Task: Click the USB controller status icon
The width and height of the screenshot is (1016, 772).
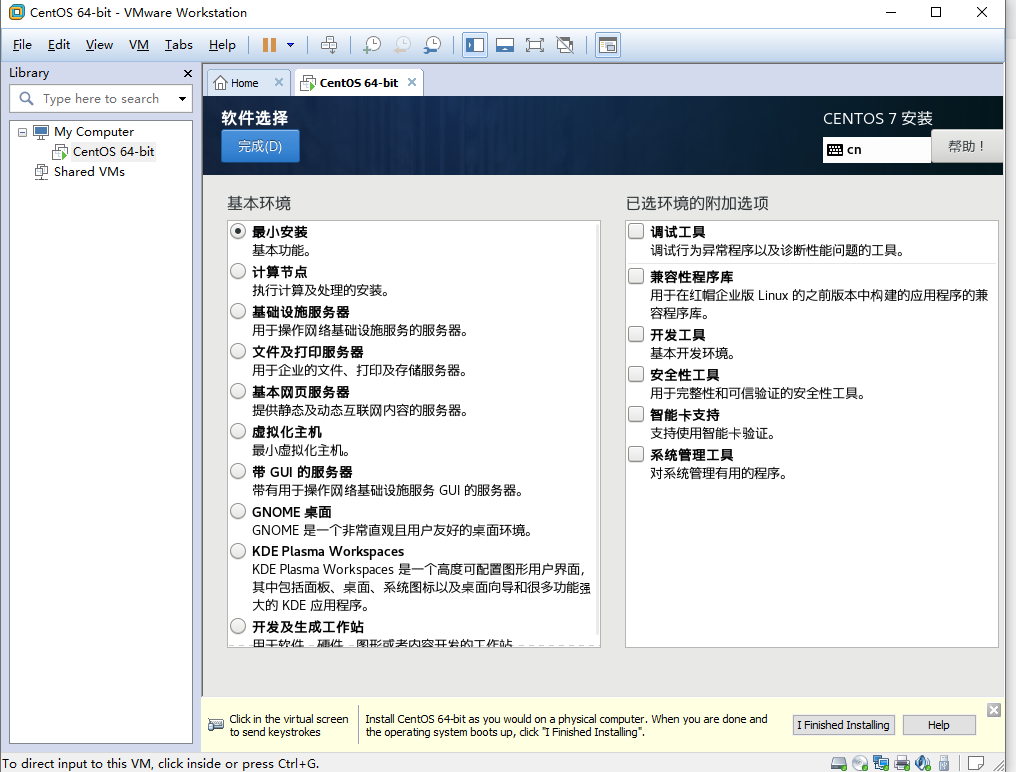Action: point(944,763)
